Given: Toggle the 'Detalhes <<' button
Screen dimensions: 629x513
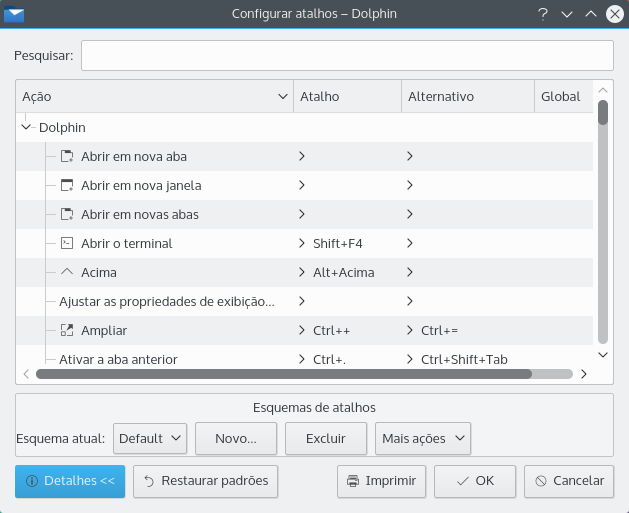Looking at the screenshot, I should 70,481.
